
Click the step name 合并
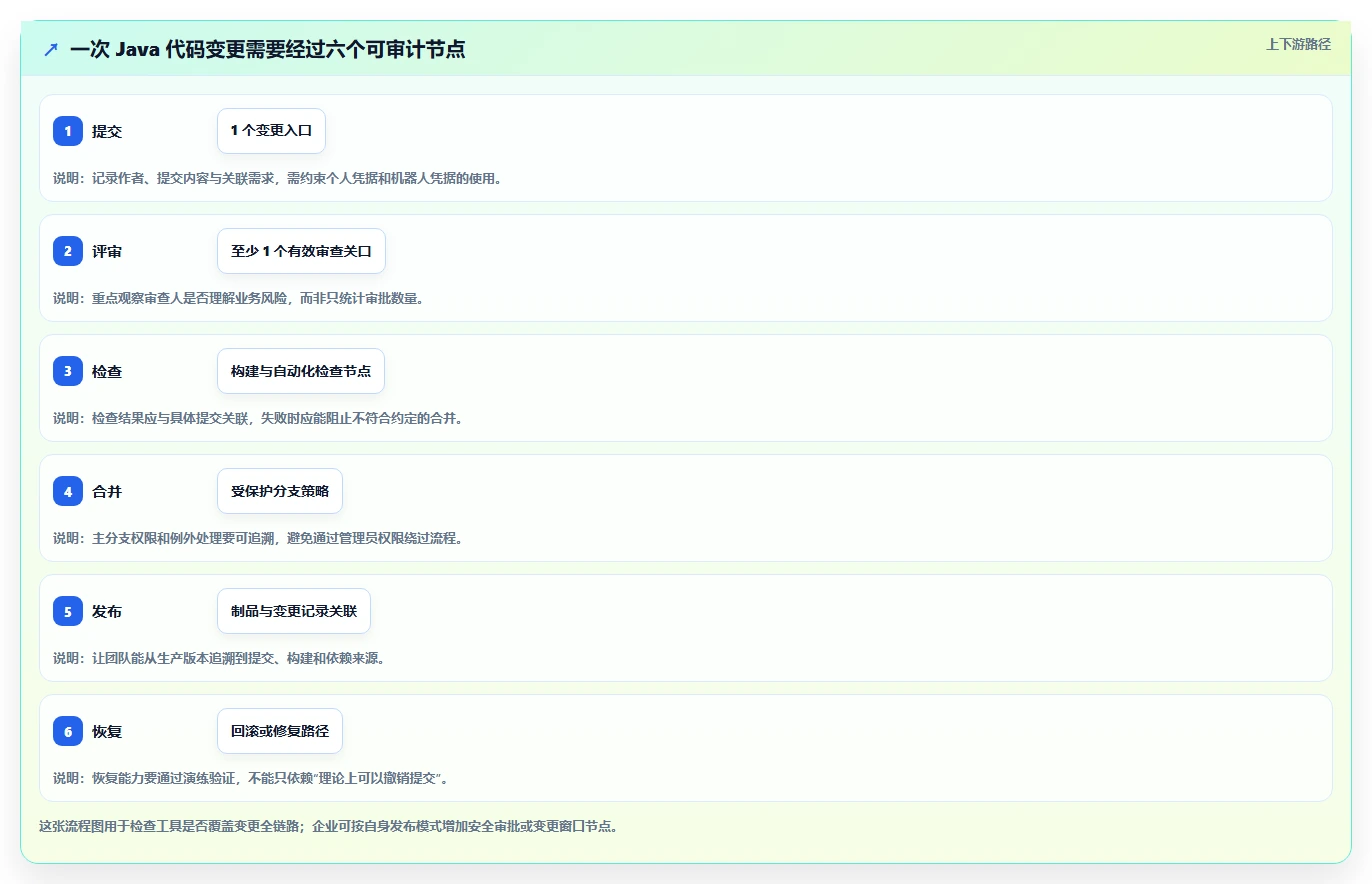point(107,491)
